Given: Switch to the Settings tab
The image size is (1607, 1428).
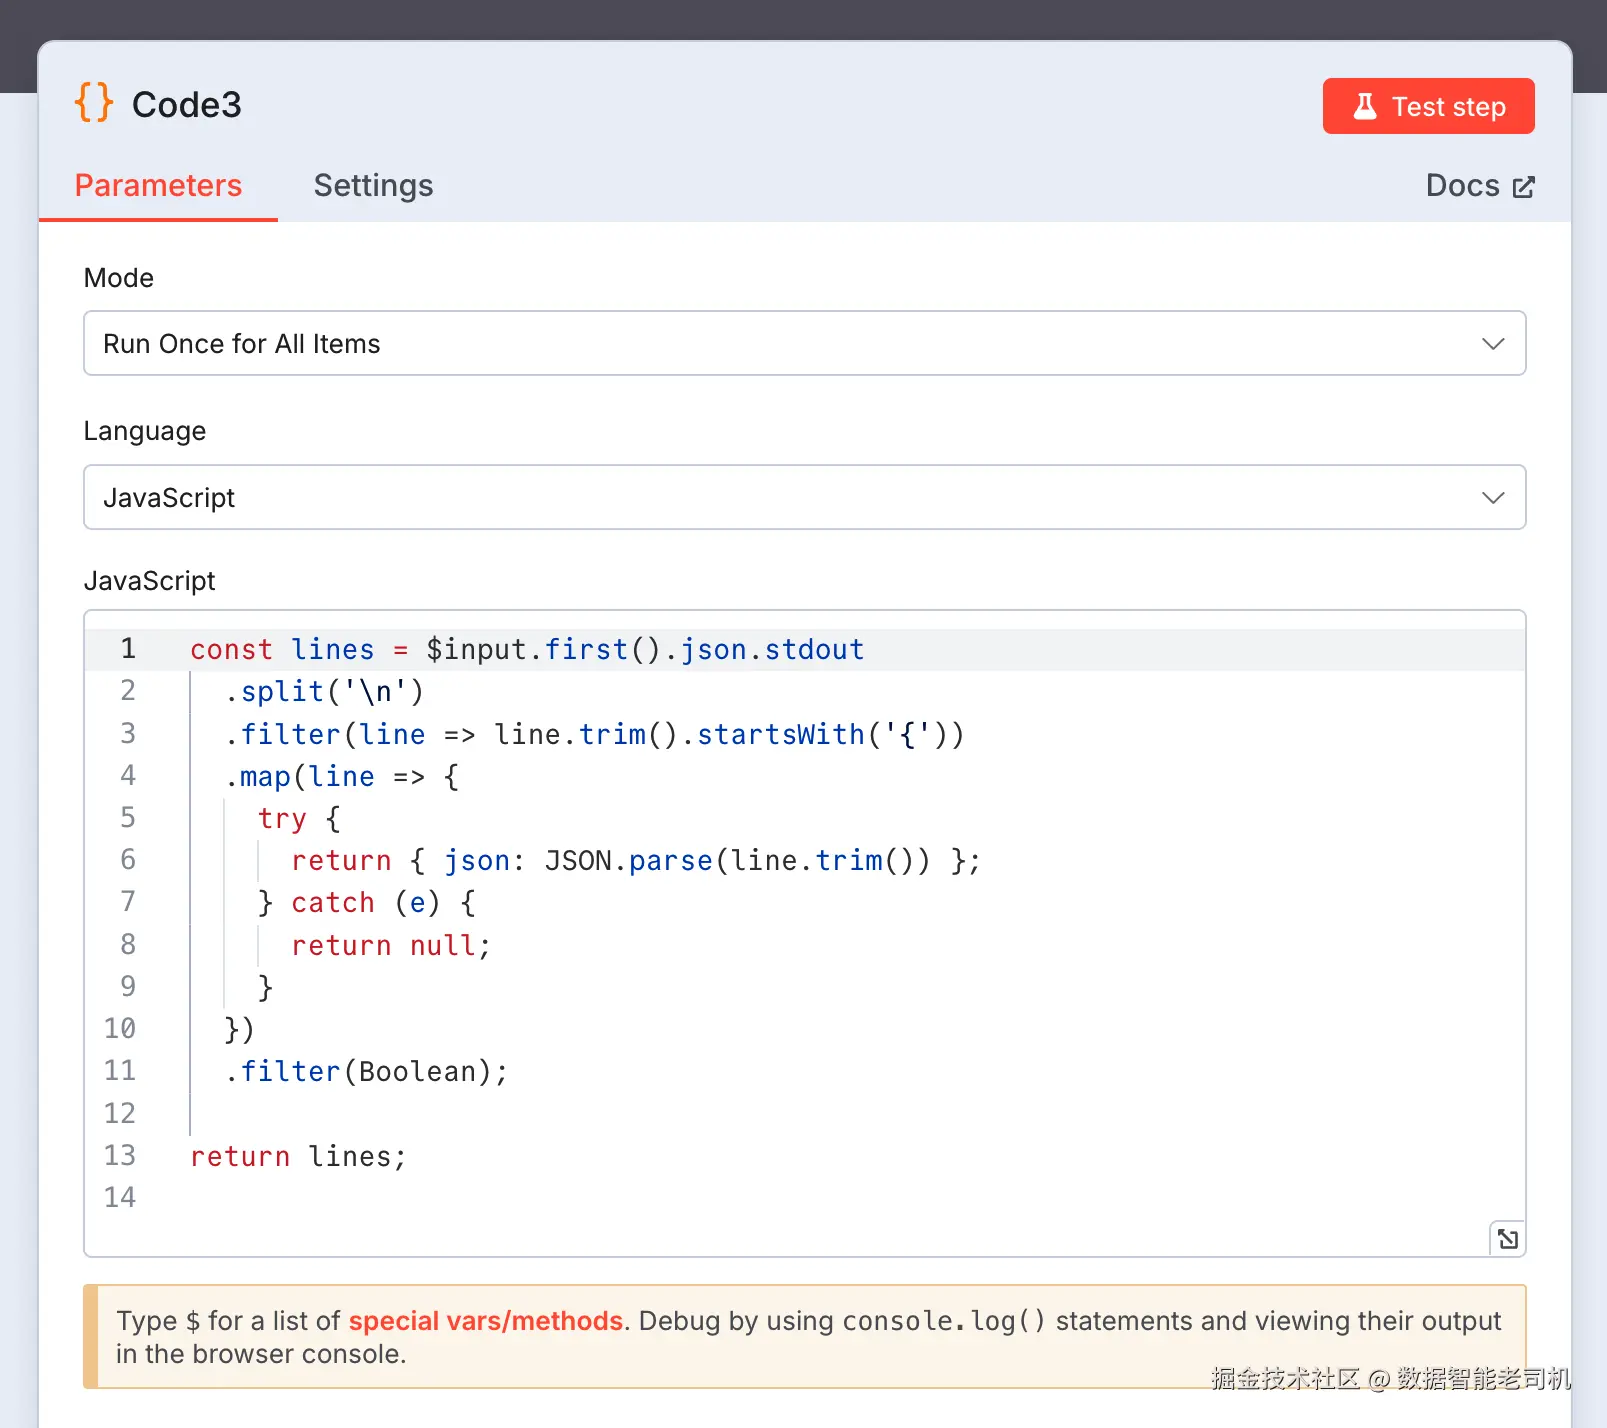Looking at the screenshot, I should click(373, 186).
